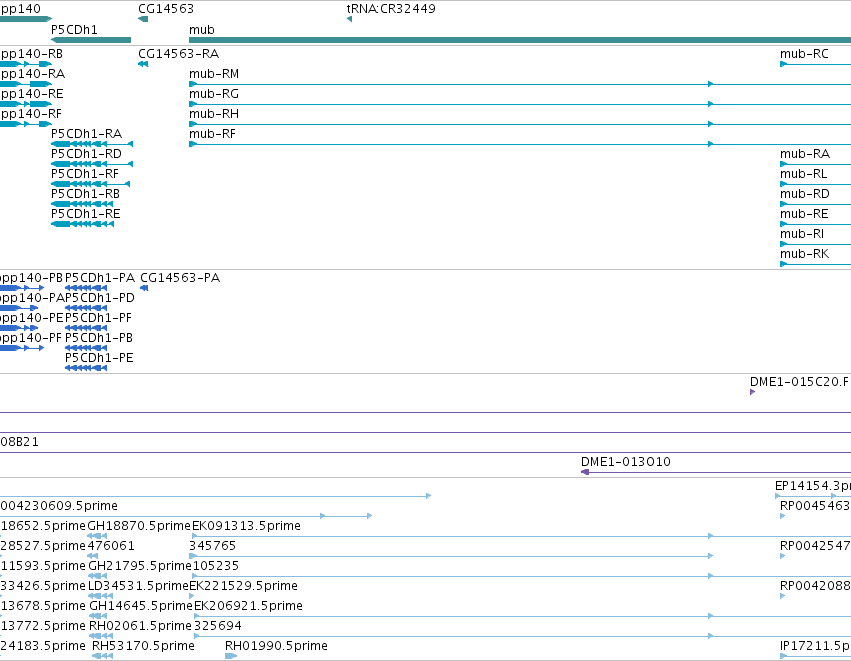Screen dimensions: 851x661
Task: Click the DME1-015C20.F feature label
Action: coord(799,382)
